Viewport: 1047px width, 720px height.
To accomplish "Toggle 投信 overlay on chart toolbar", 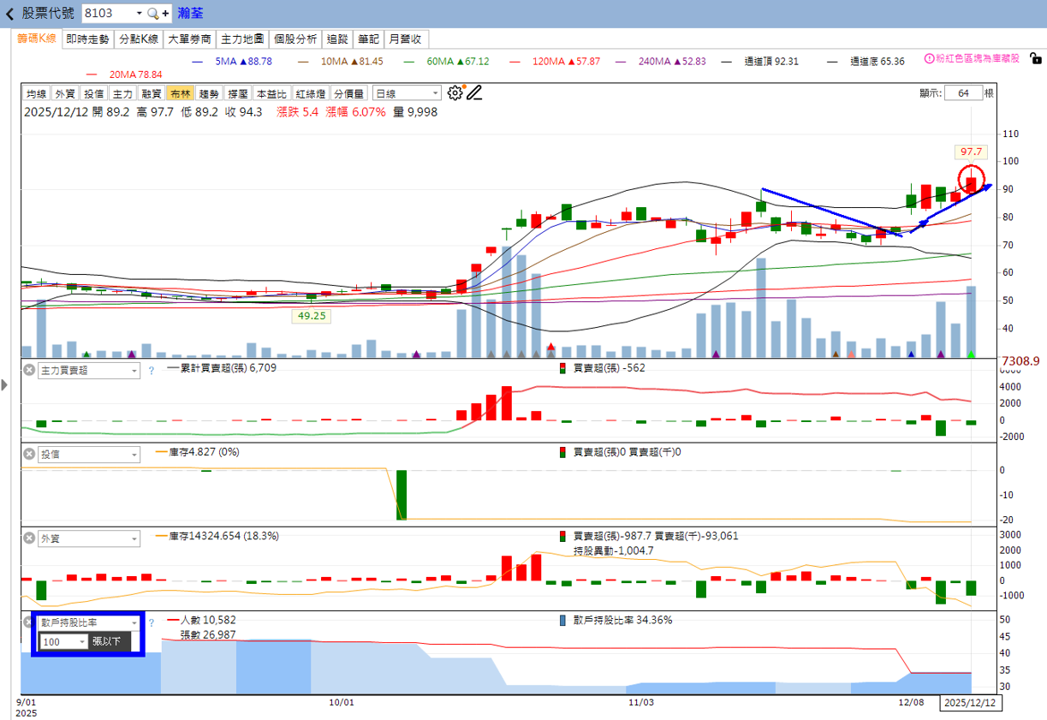I will 93,94.
